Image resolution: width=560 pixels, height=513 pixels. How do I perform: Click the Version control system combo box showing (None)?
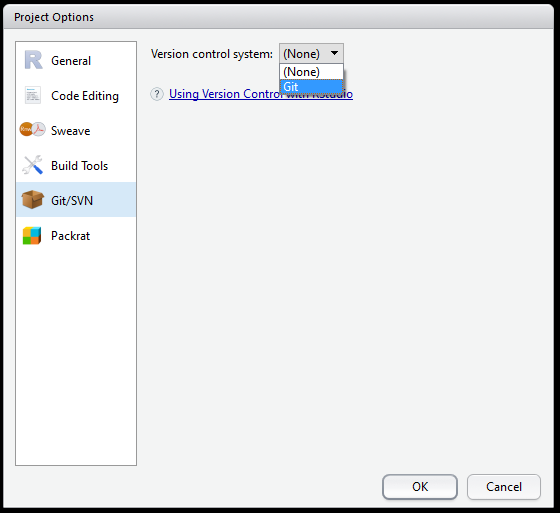(x=311, y=54)
